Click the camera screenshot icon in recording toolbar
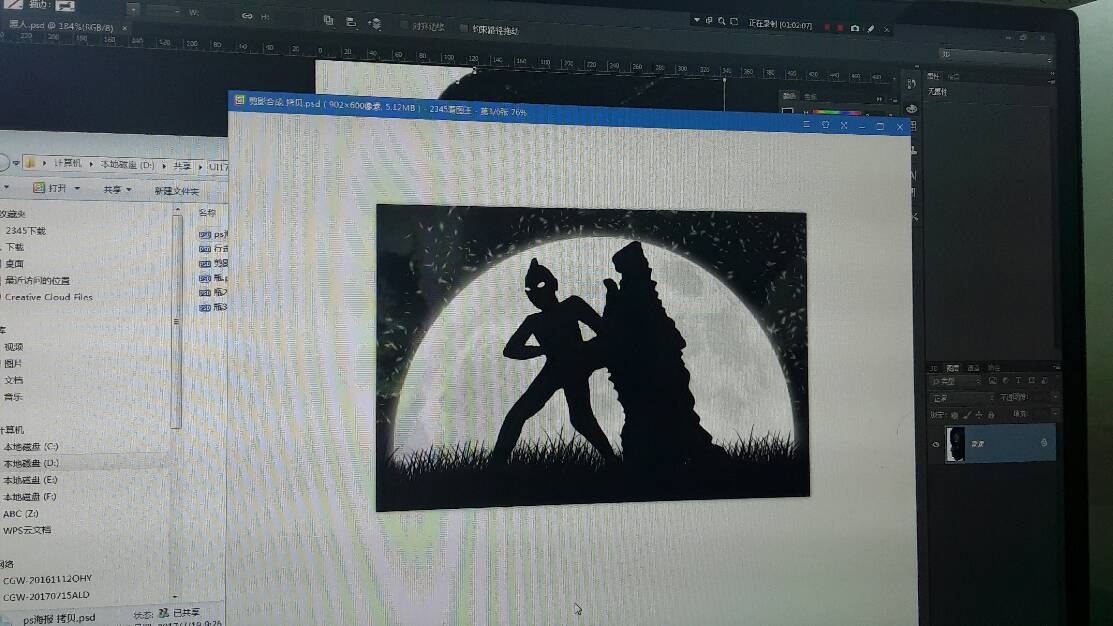 coord(855,28)
